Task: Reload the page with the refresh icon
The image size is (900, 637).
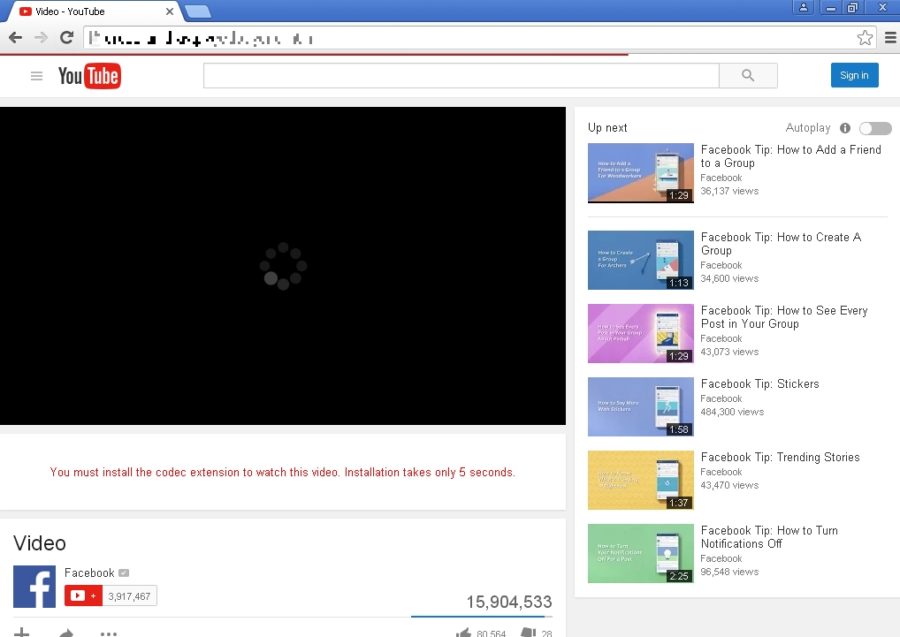Action: pos(67,38)
